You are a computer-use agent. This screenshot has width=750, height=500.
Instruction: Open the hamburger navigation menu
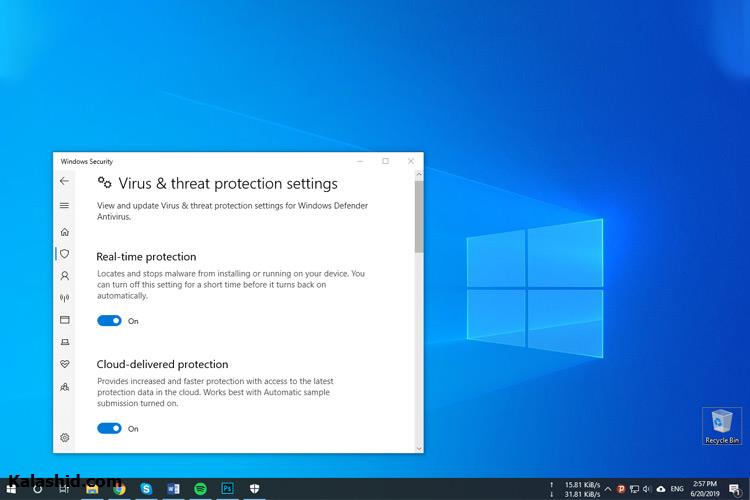65,205
